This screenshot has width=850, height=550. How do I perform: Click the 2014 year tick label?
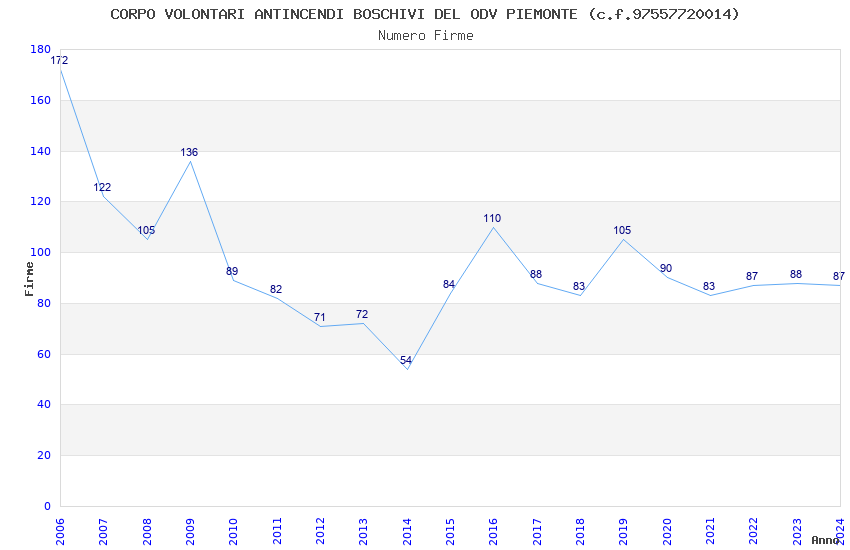(407, 532)
